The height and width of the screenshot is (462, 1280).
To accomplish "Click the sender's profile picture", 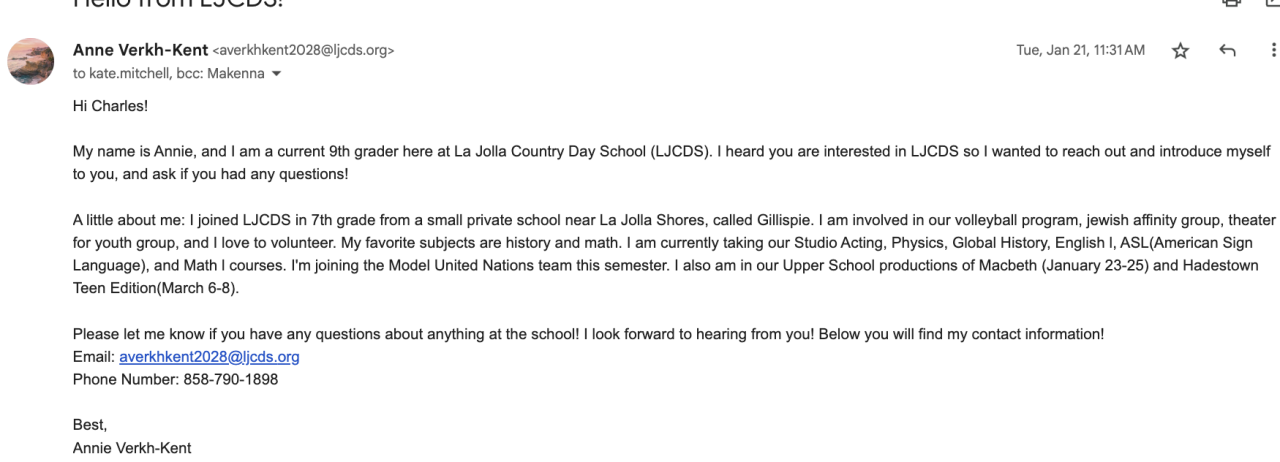I will (30, 61).
